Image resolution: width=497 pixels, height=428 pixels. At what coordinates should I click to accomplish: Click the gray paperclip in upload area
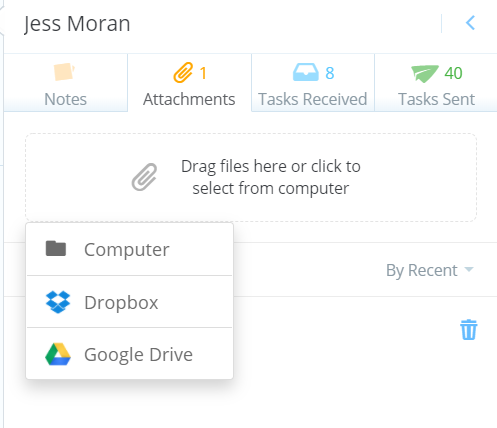pos(144,177)
